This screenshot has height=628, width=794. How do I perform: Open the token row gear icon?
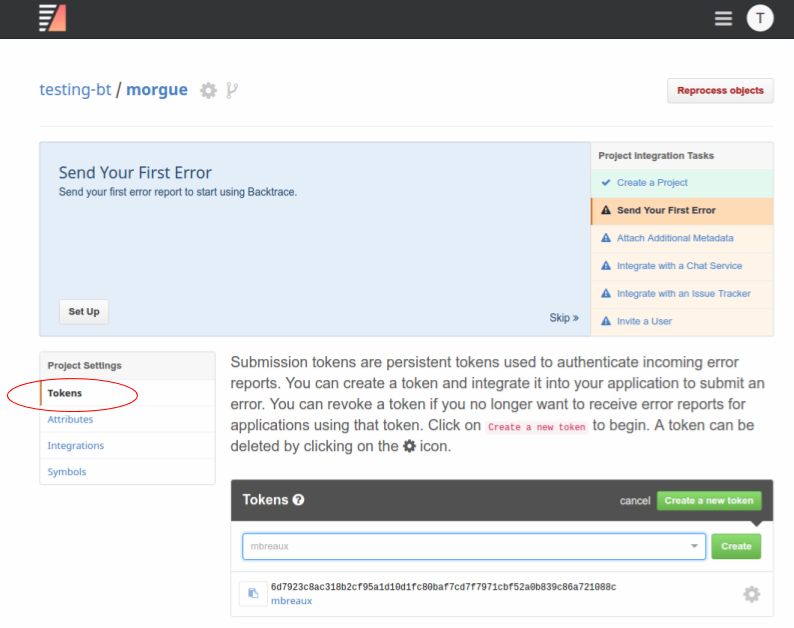(751, 594)
